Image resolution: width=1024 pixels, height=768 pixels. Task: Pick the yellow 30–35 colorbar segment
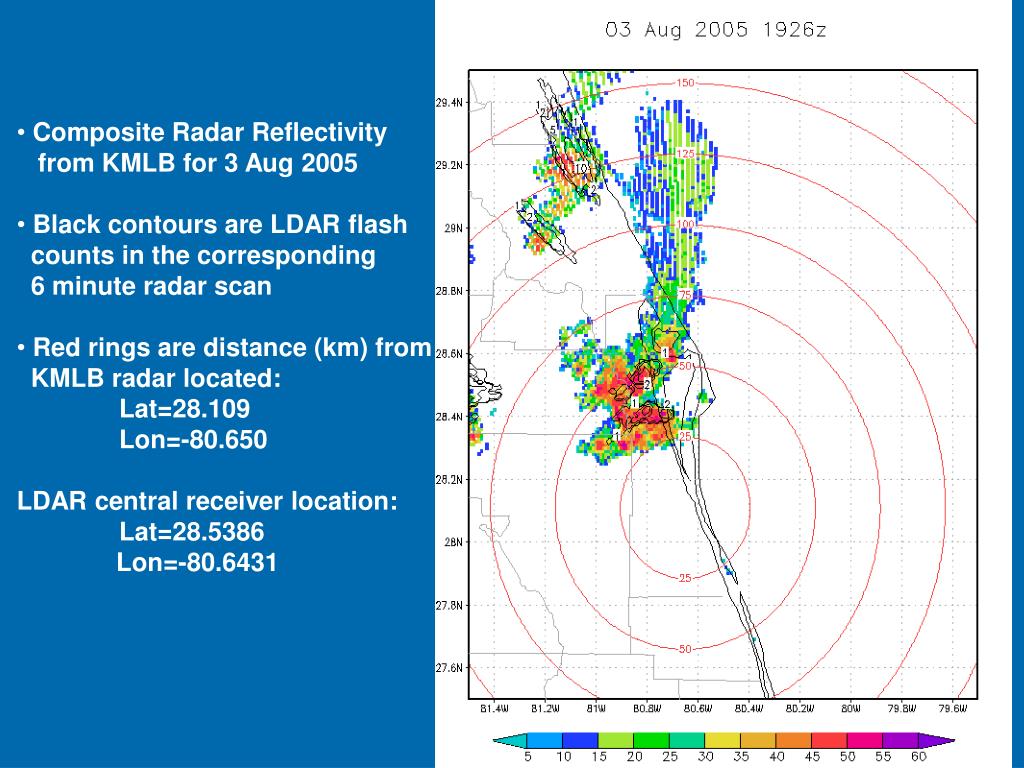722,740
